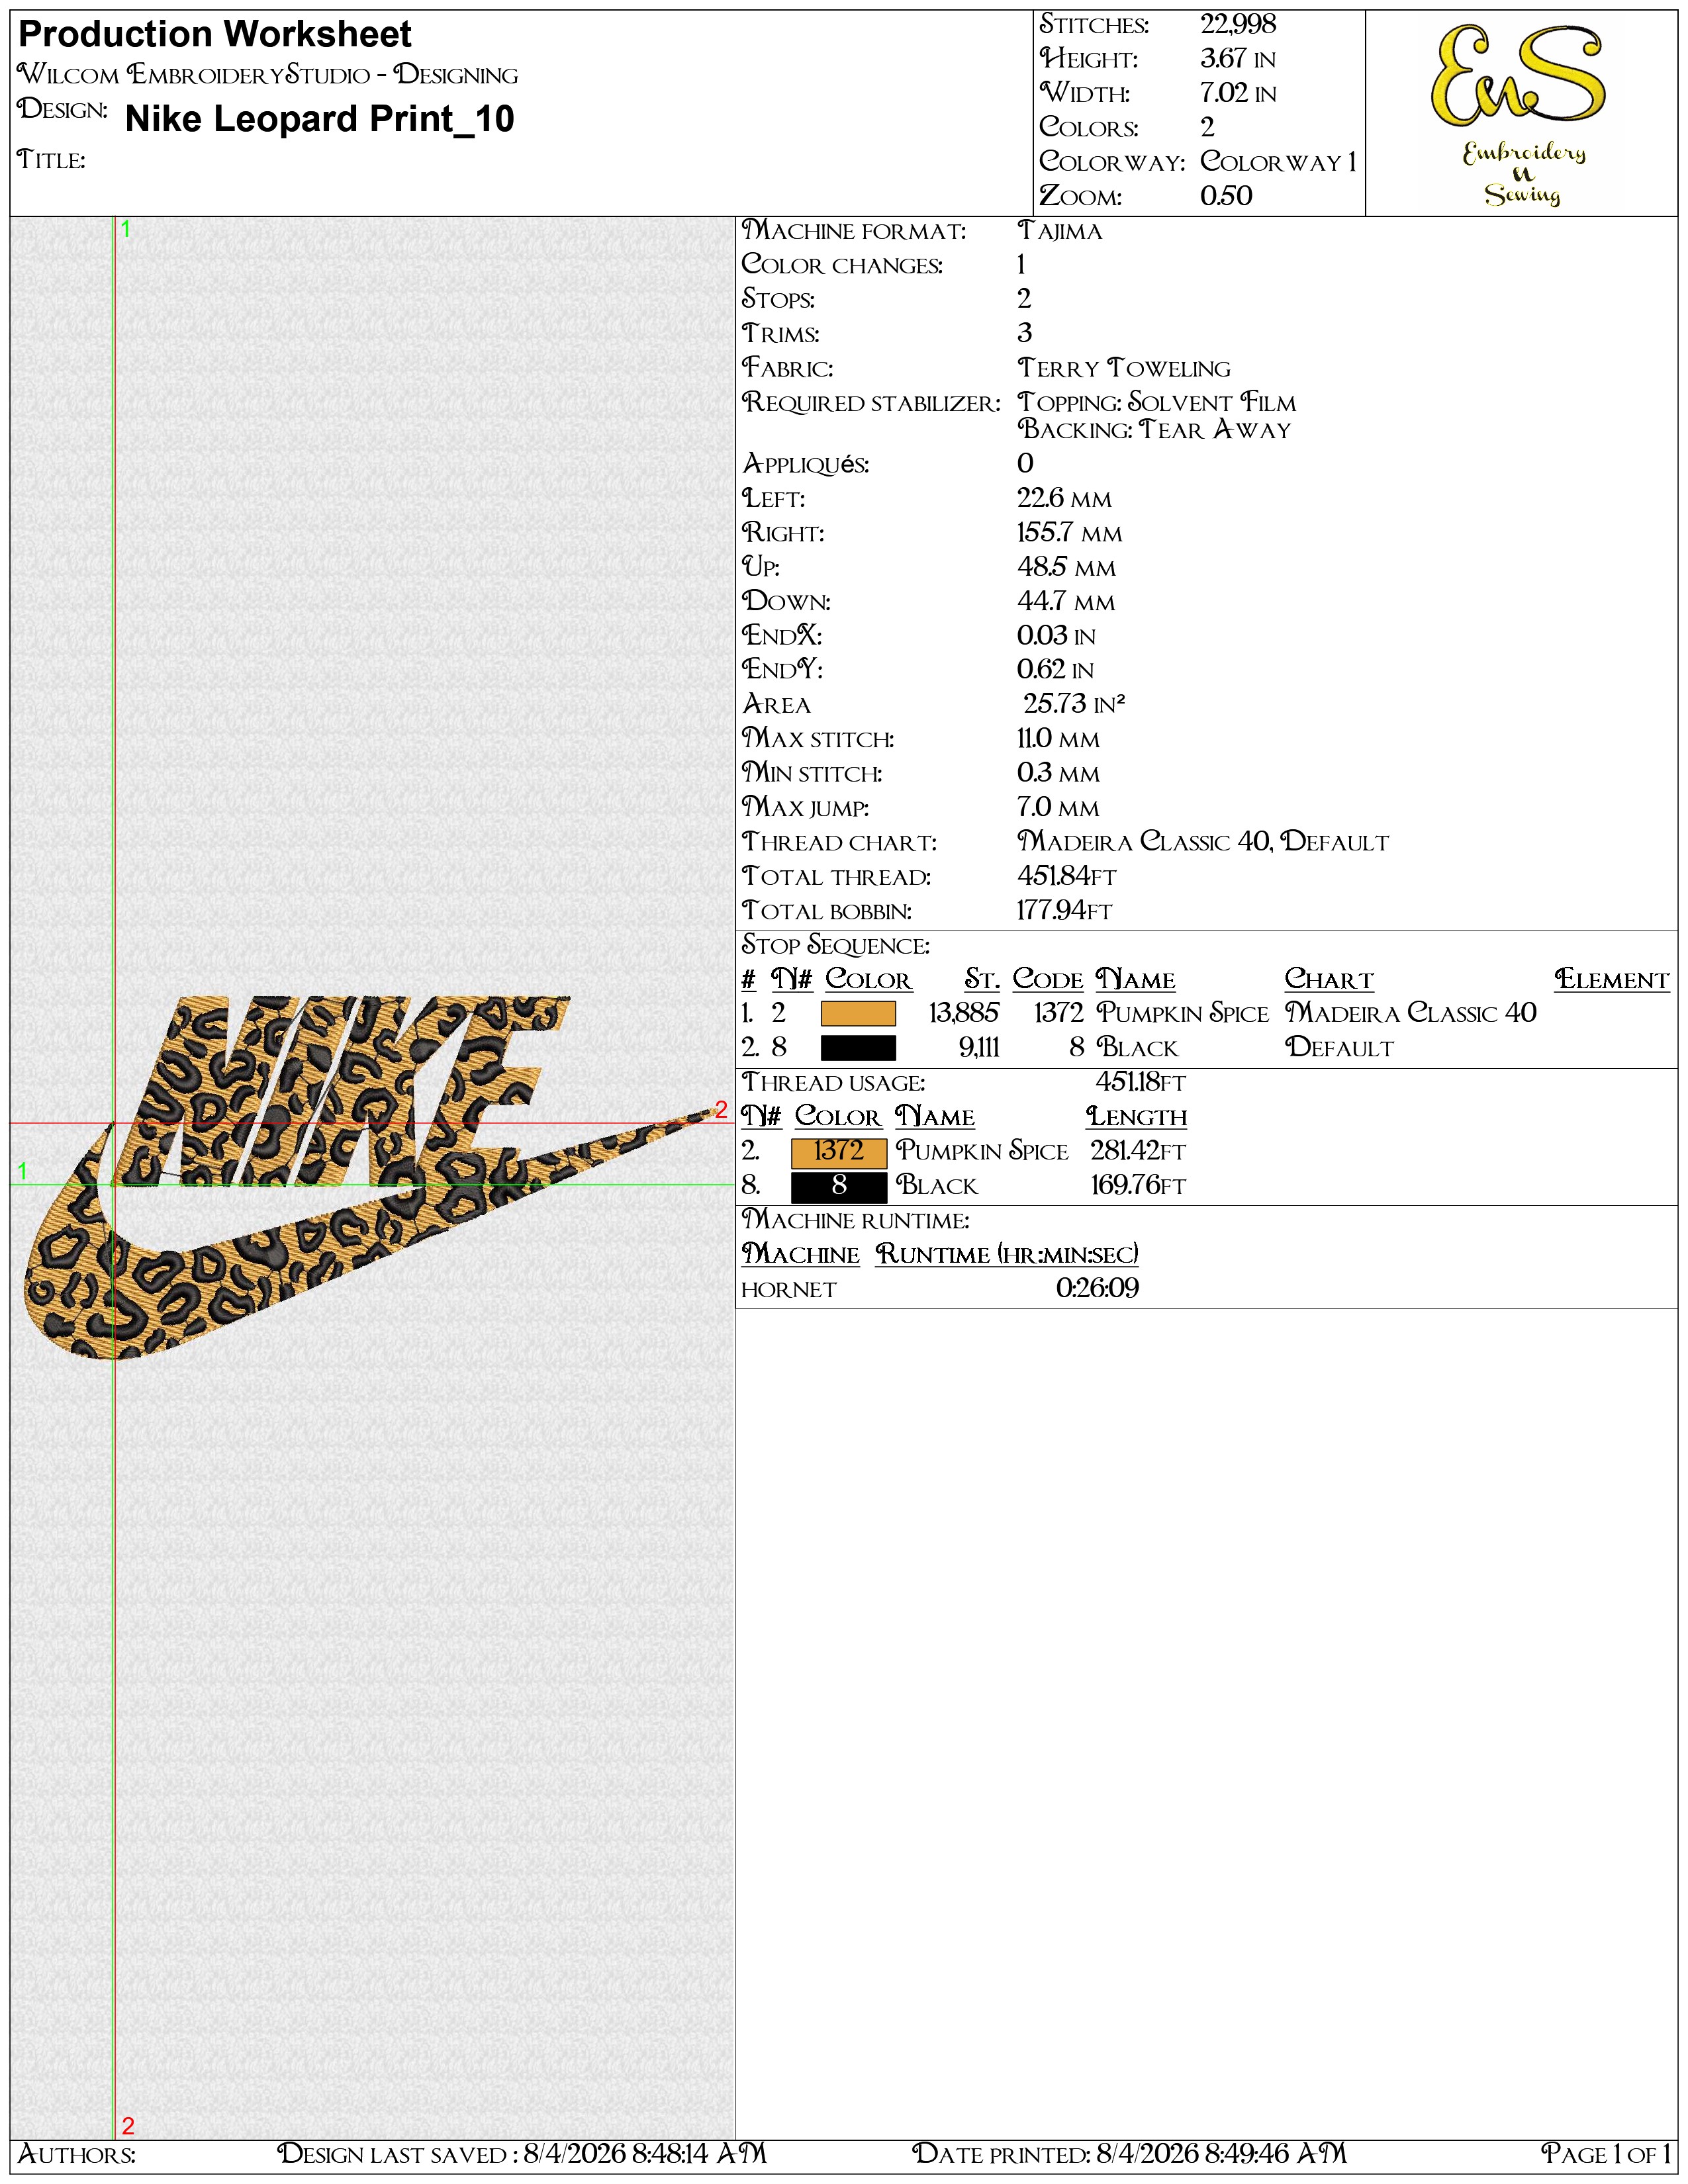Select the runtime value 0:26:09
This screenshot has width=1688, height=2184.
pos(1097,1289)
